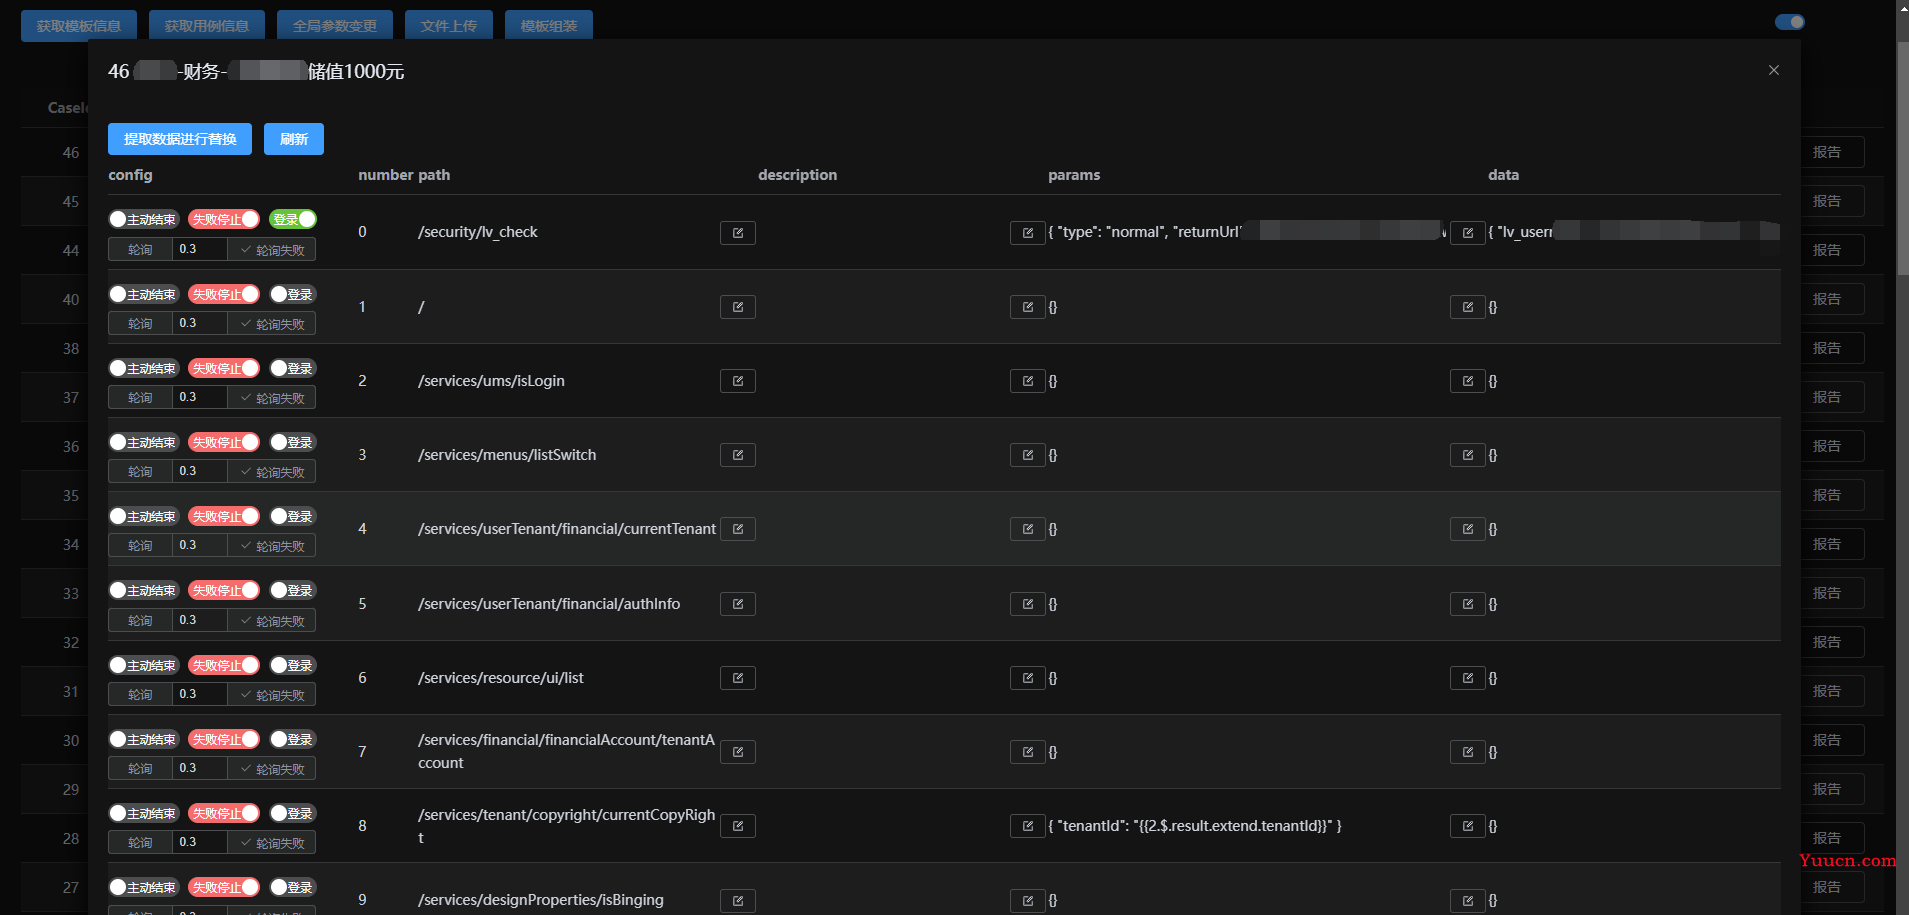Edit description of tenantAccount row 7
The image size is (1909, 915).
[x=737, y=752]
